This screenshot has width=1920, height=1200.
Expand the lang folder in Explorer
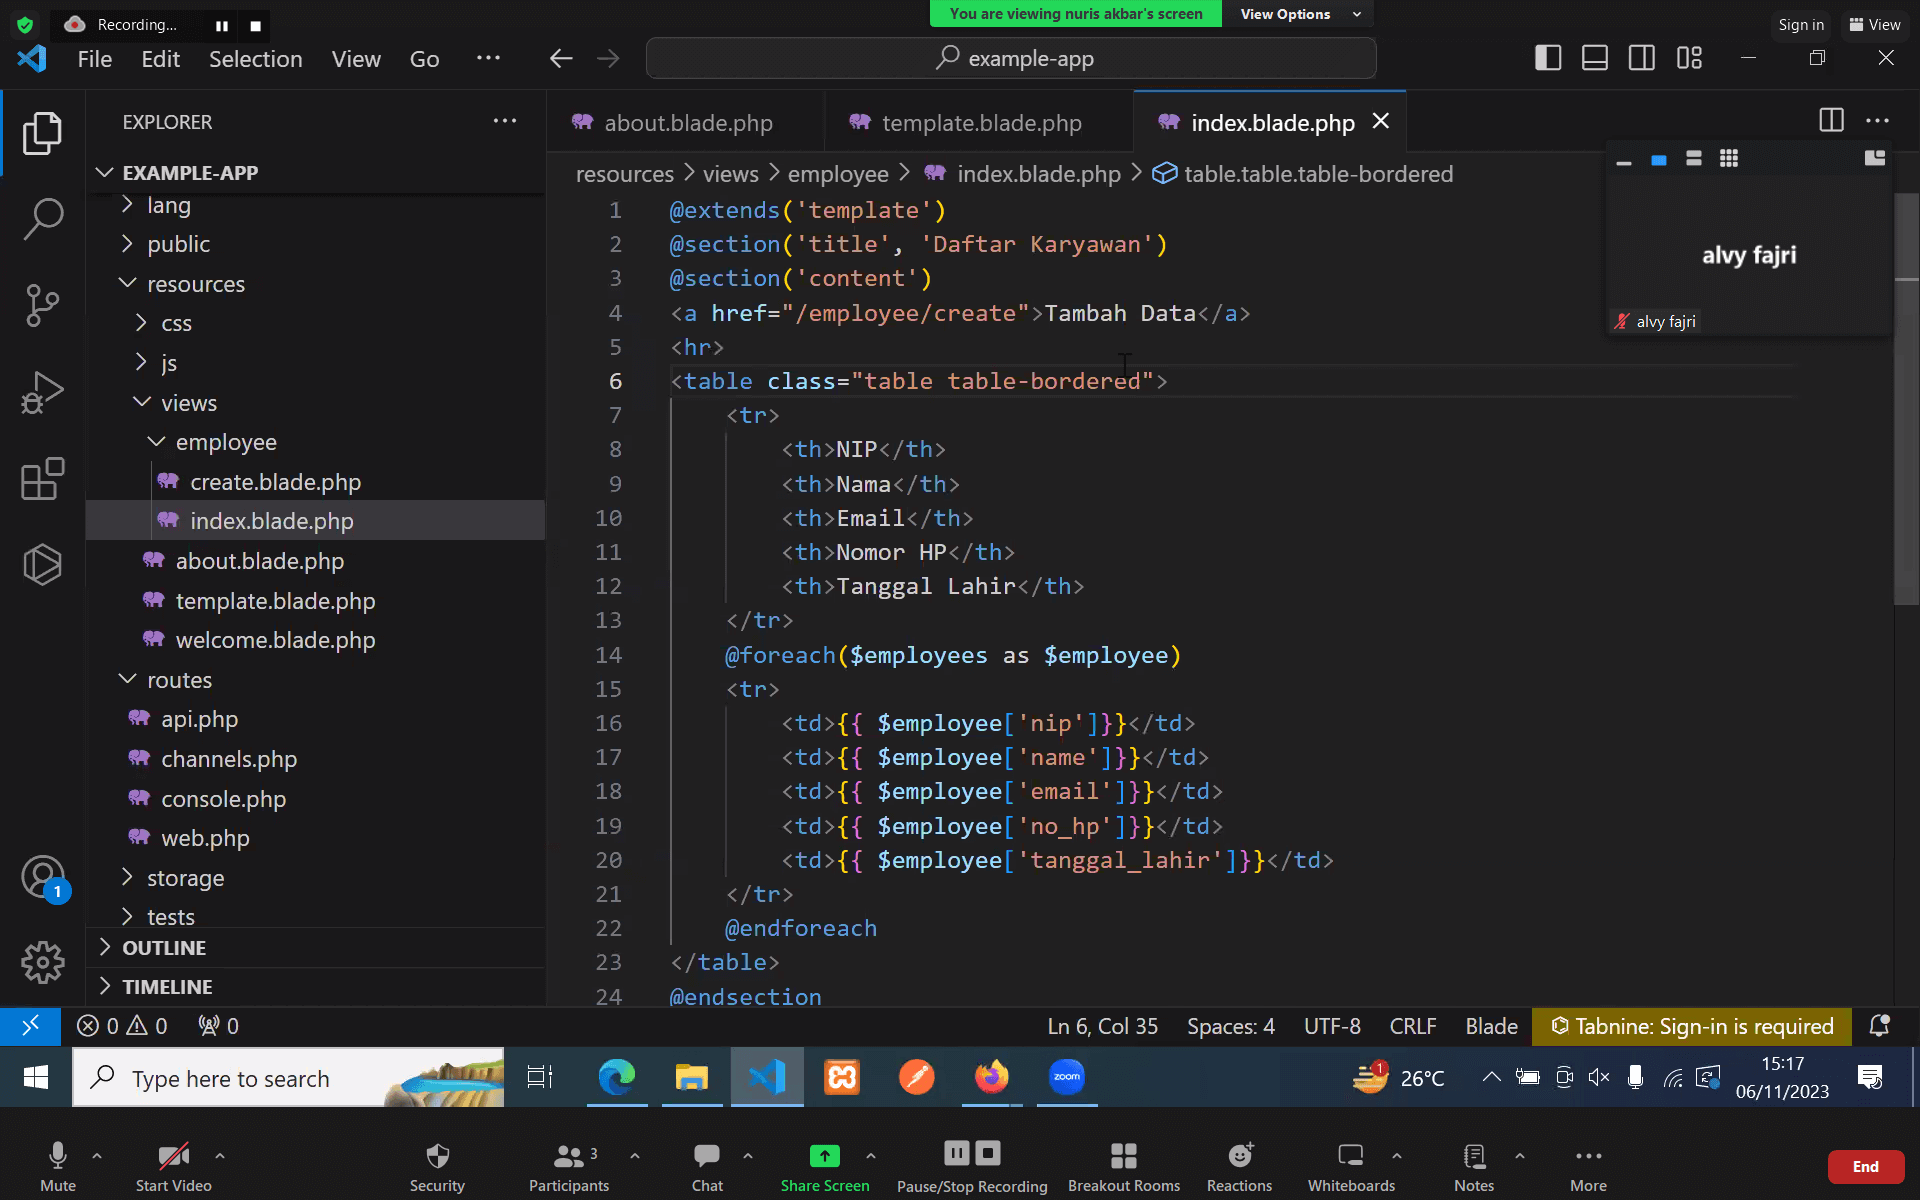click(127, 203)
